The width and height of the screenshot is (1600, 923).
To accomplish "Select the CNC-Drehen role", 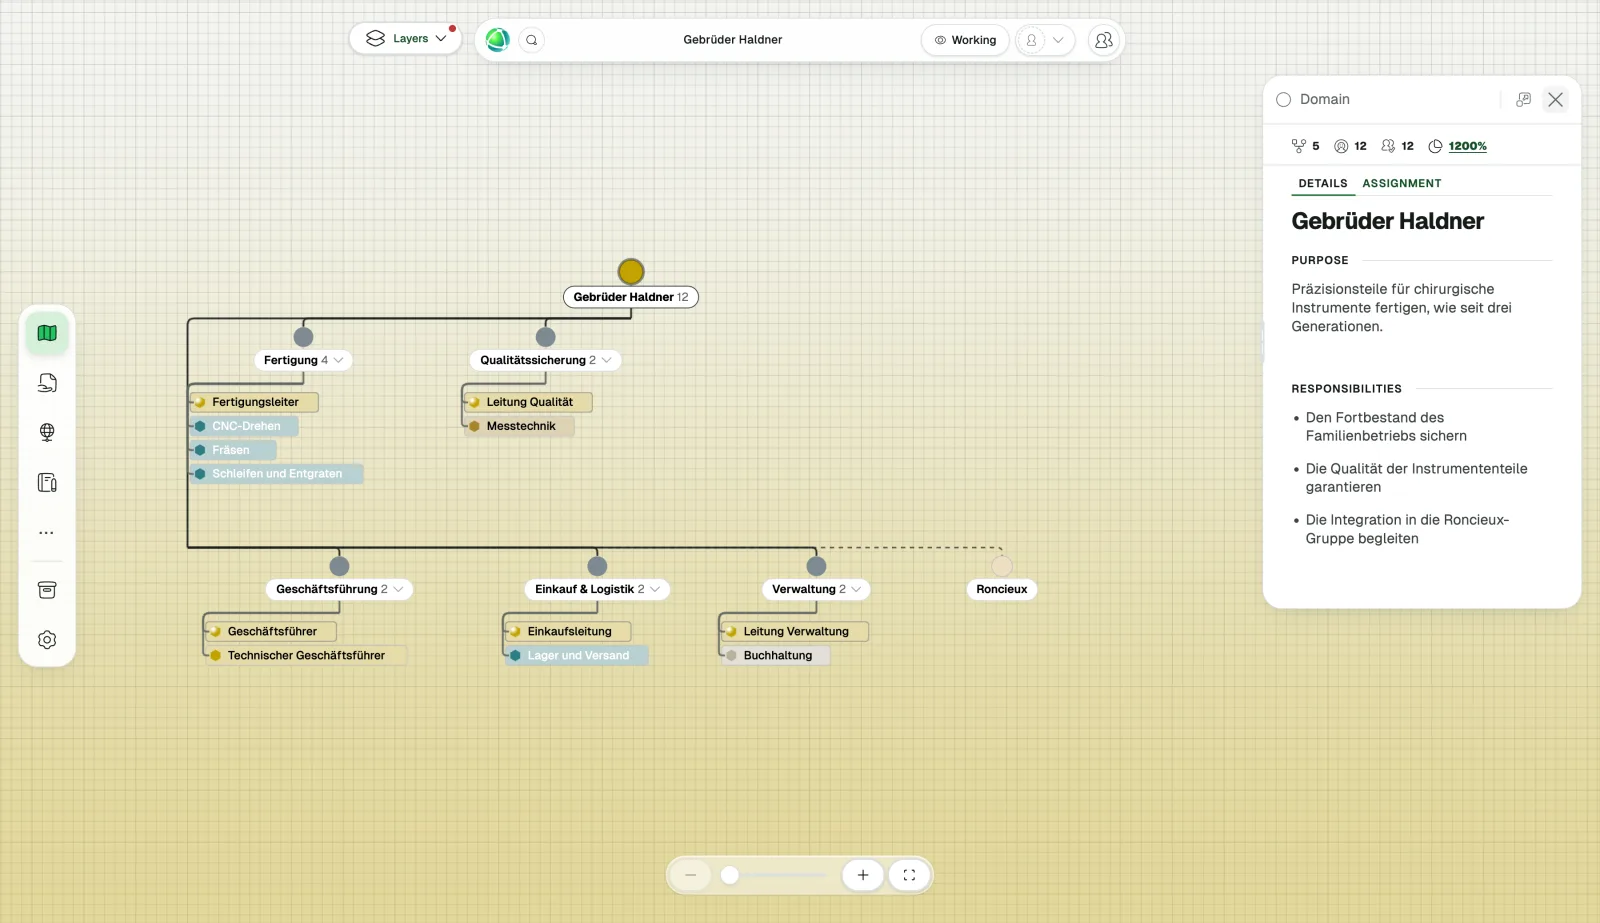I will tap(245, 426).
